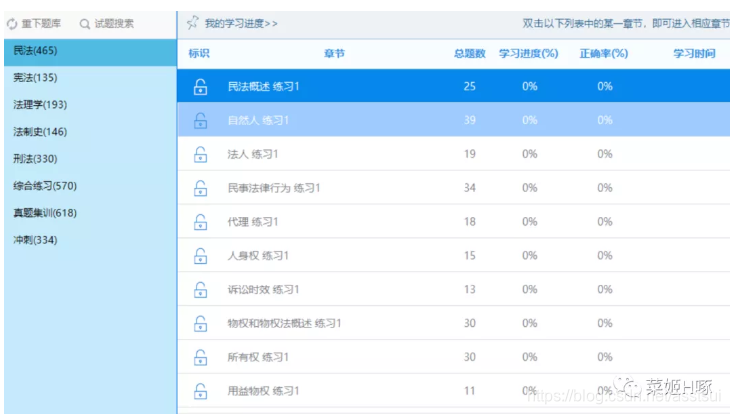Click total count 34 for 民事法律行为
The image size is (730, 414).
coord(470,188)
